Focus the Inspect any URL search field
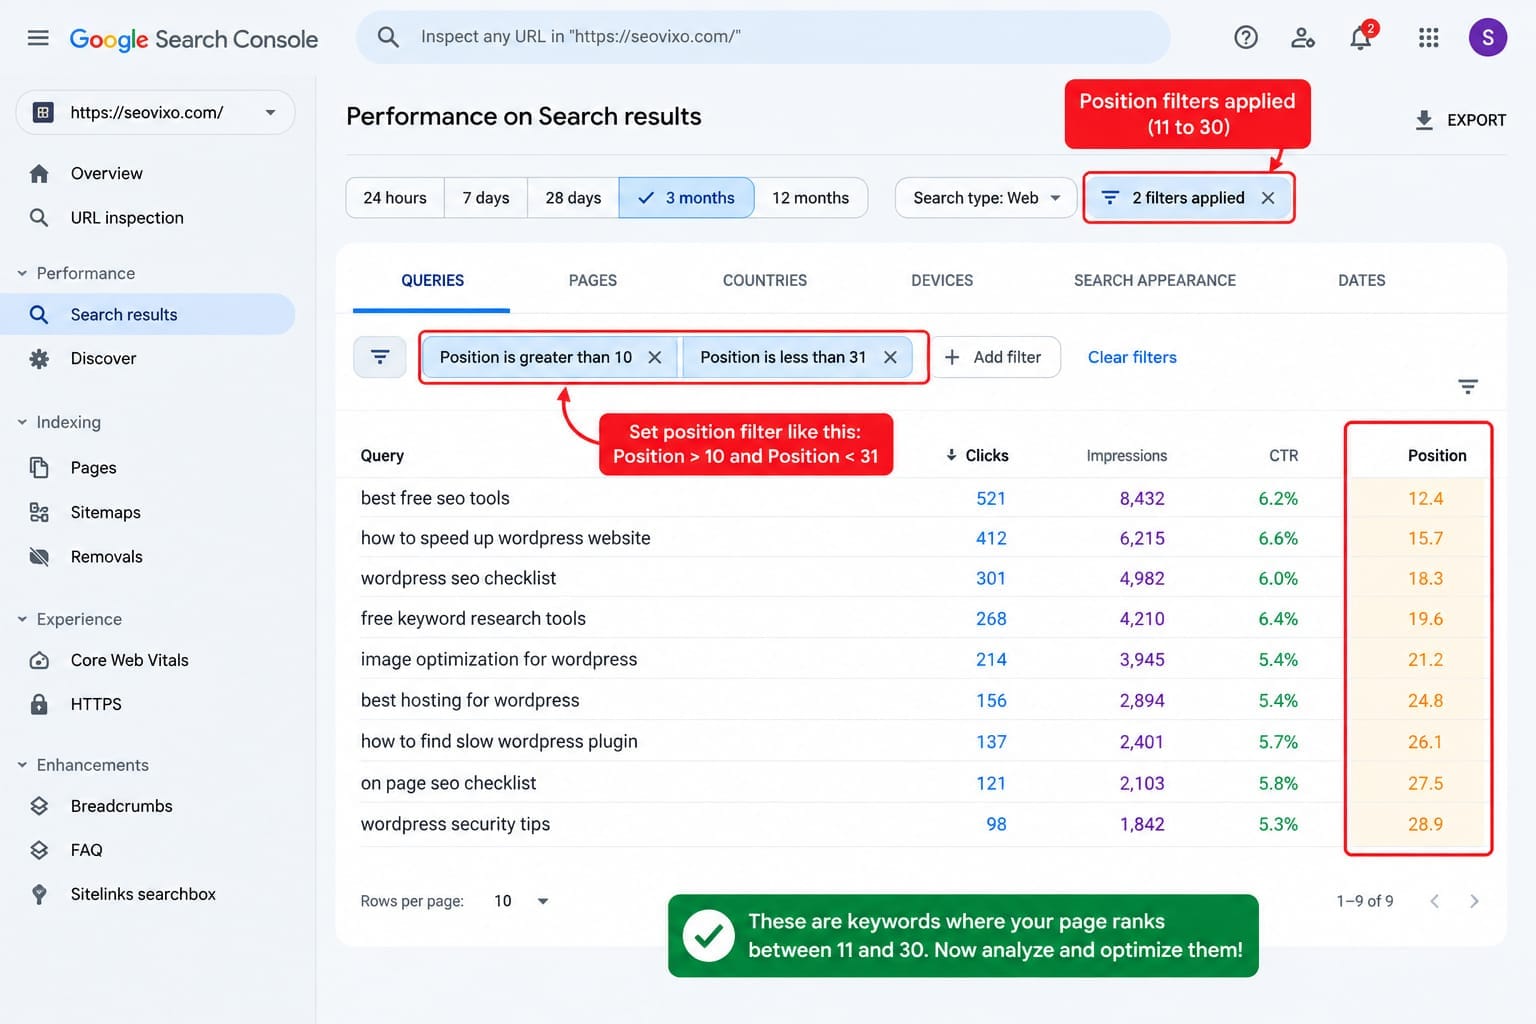The image size is (1536, 1024). (x=762, y=37)
